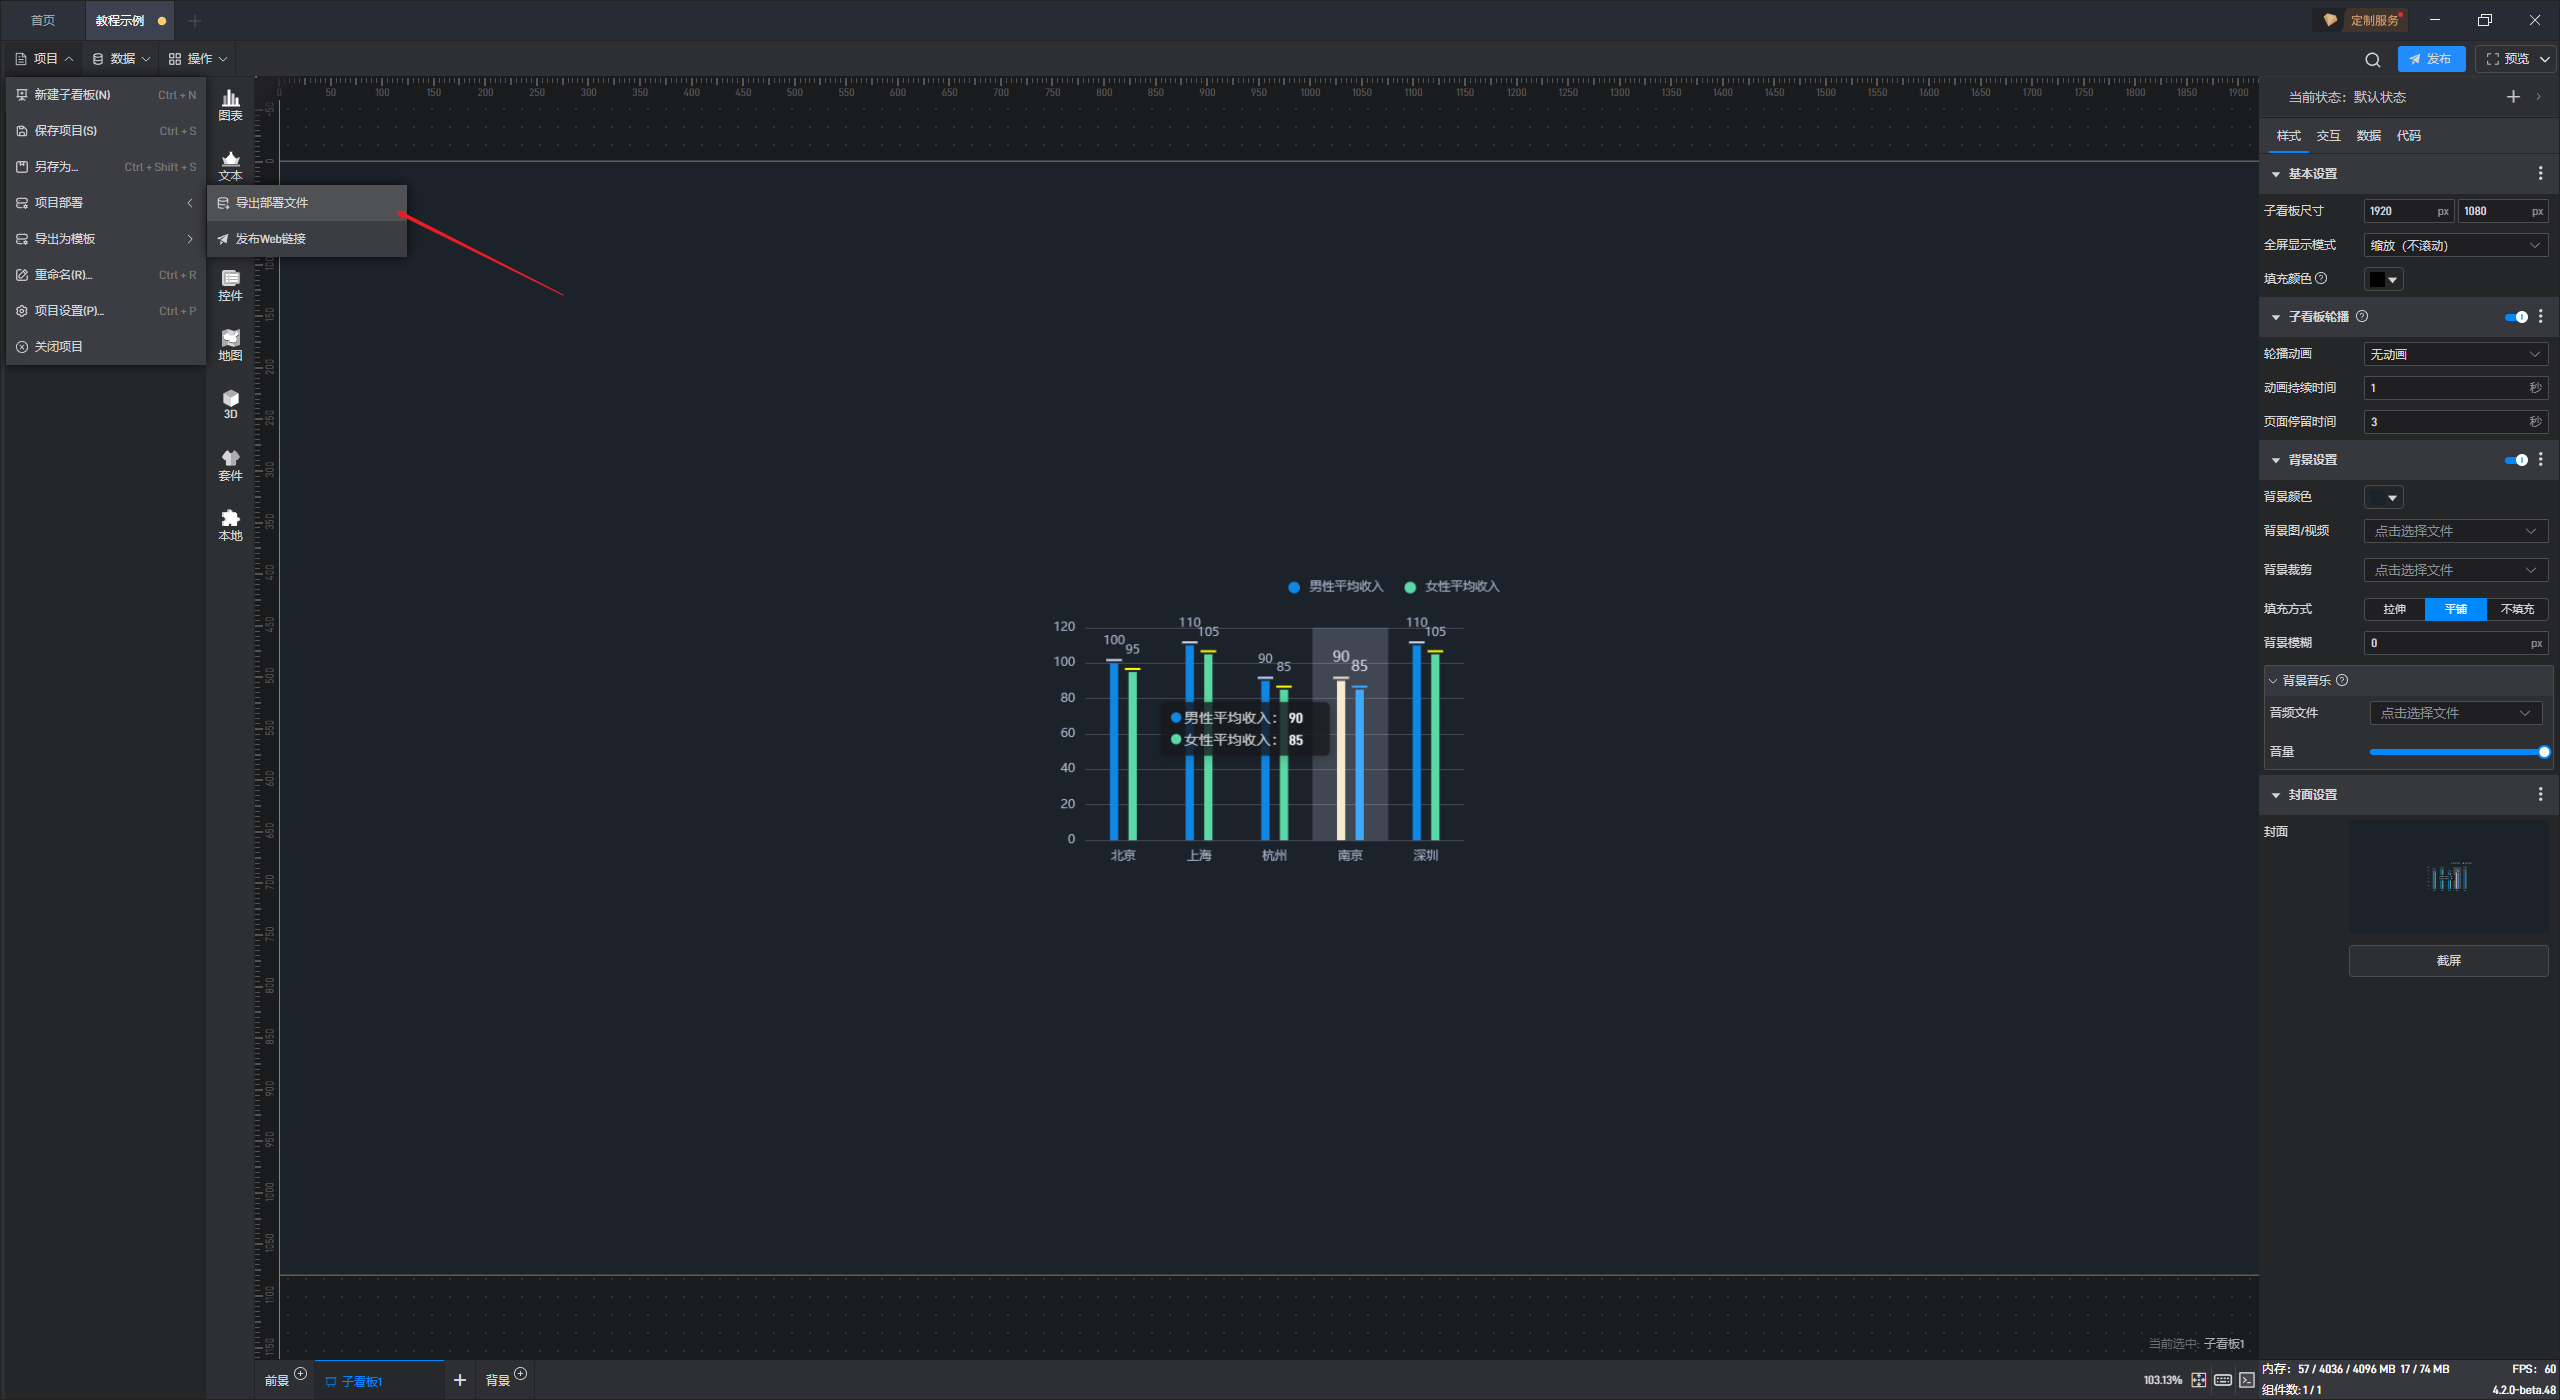
Task: Click the plus icon to add sub-board
Action: click(x=459, y=1380)
